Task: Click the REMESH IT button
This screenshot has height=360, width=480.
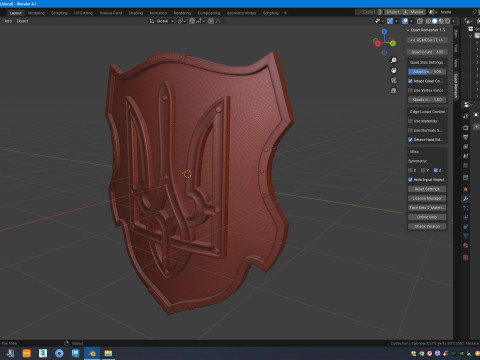Action: click(427, 40)
